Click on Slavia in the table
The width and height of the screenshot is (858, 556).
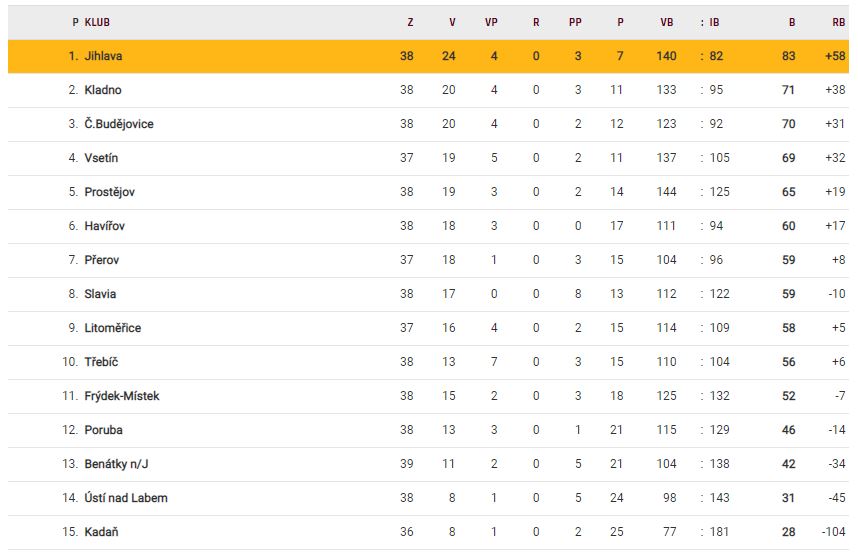pyautogui.click(x=100, y=294)
